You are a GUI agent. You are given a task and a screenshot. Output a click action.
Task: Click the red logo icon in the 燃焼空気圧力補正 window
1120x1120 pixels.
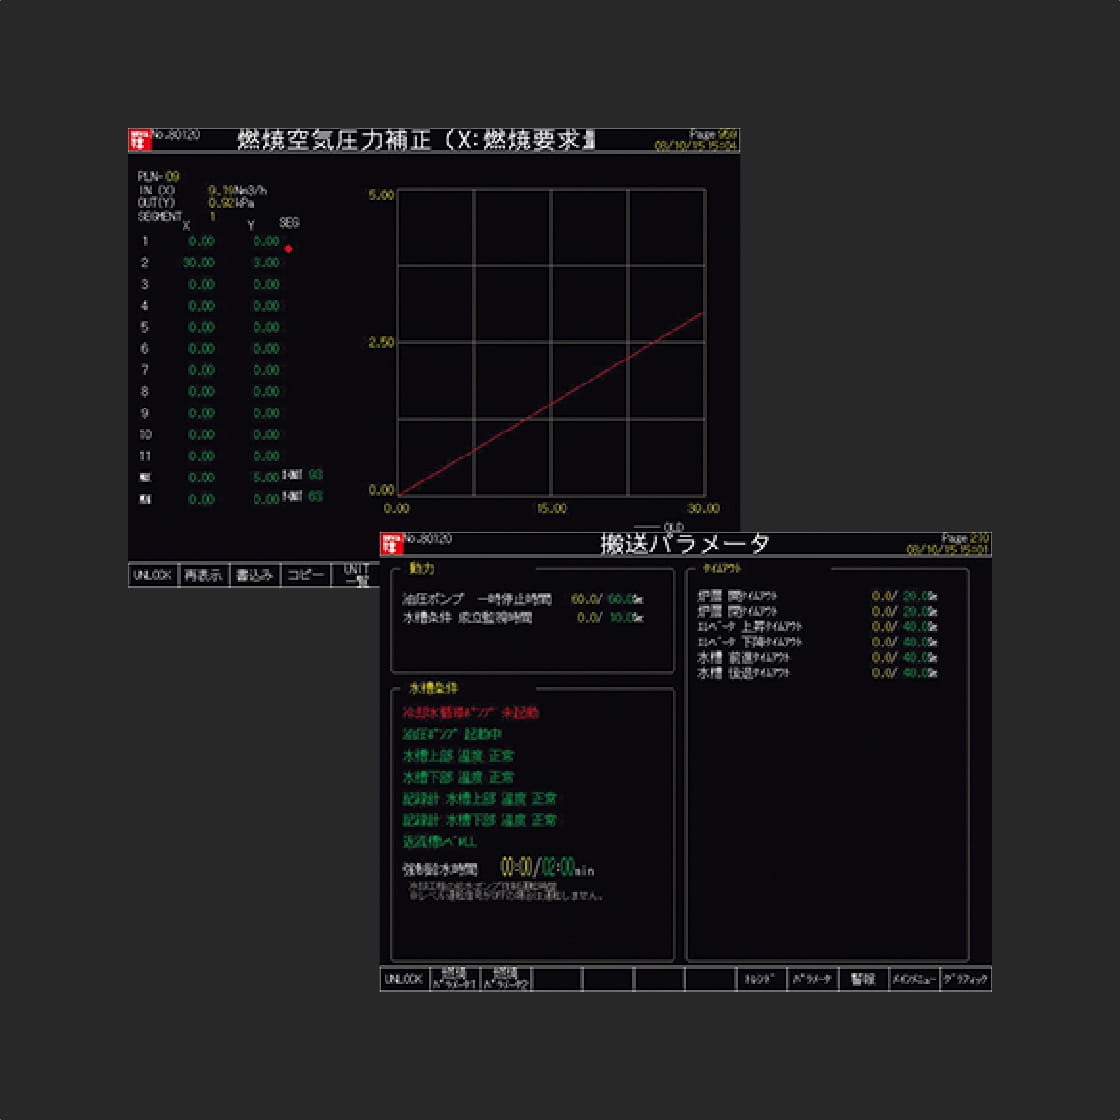point(140,141)
